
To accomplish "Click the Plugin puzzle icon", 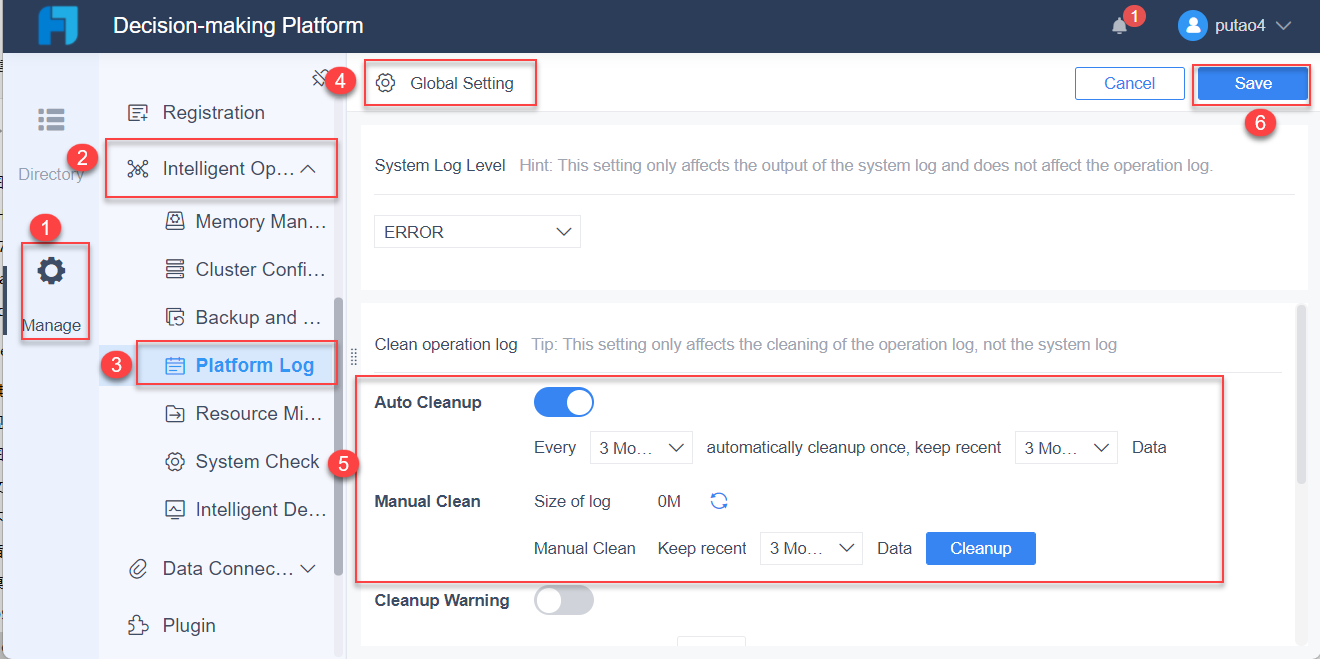I will pos(138,625).
